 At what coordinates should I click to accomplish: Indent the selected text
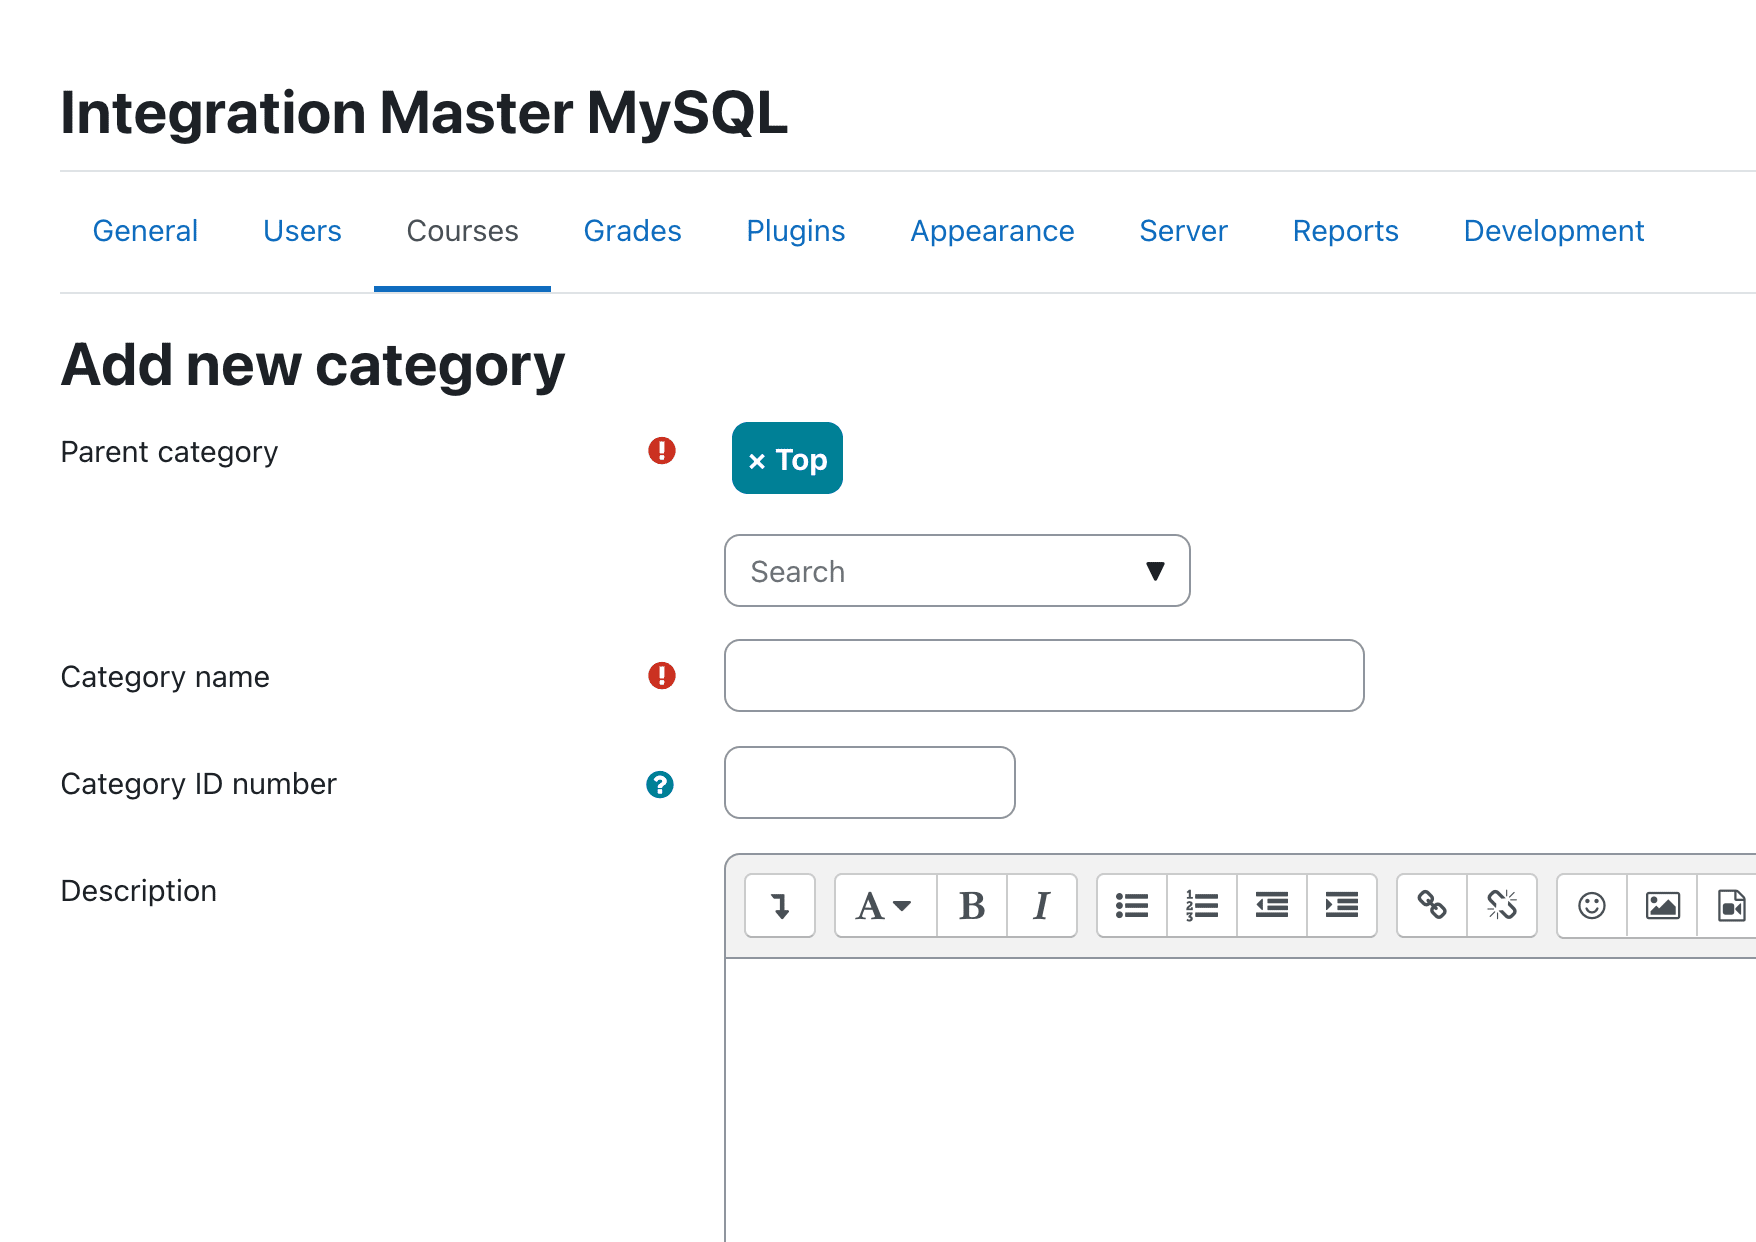coord(1342,906)
